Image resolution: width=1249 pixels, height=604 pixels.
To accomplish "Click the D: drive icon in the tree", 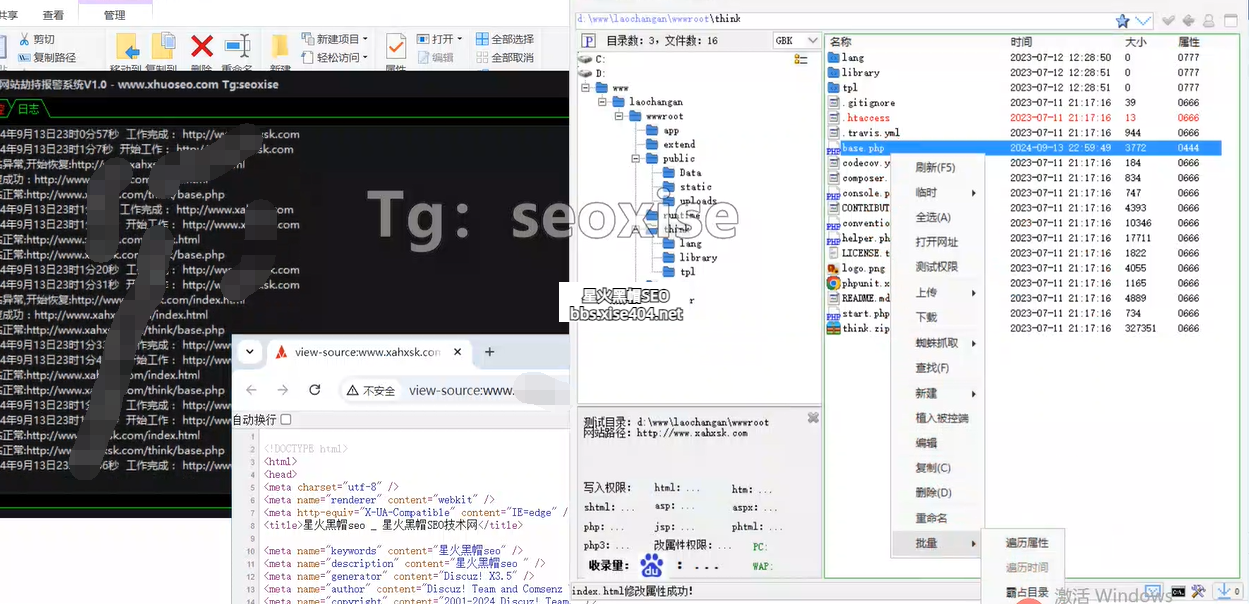I will [586, 73].
